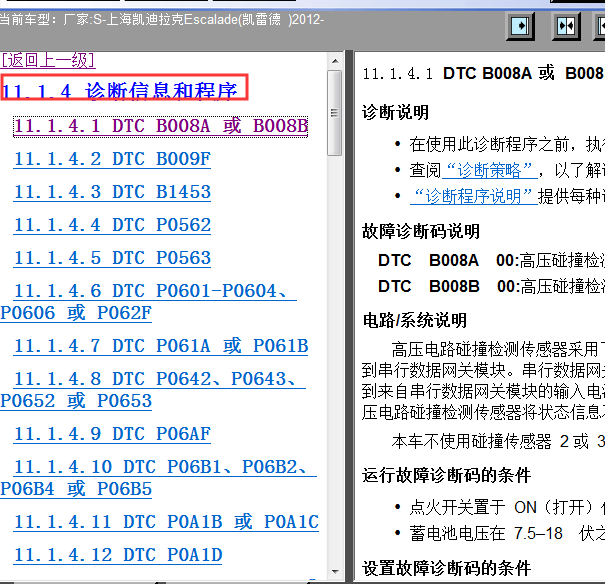Open 11.1.4.2 DTC B009F entry

pos(112,159)
